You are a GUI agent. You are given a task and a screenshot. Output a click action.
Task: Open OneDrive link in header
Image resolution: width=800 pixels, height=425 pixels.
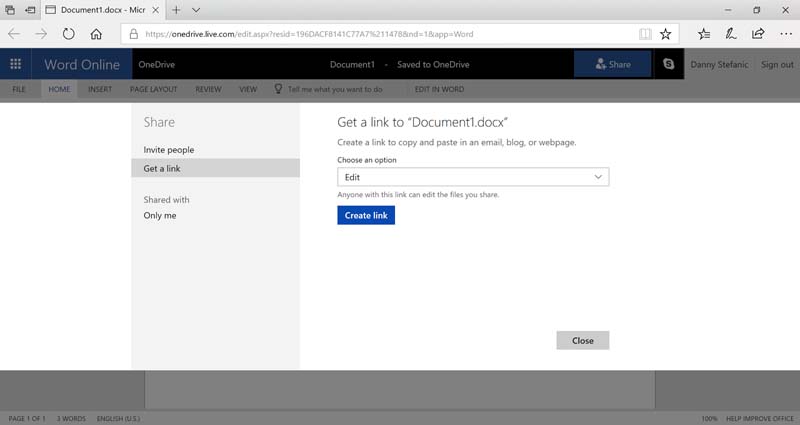point(157,64)
